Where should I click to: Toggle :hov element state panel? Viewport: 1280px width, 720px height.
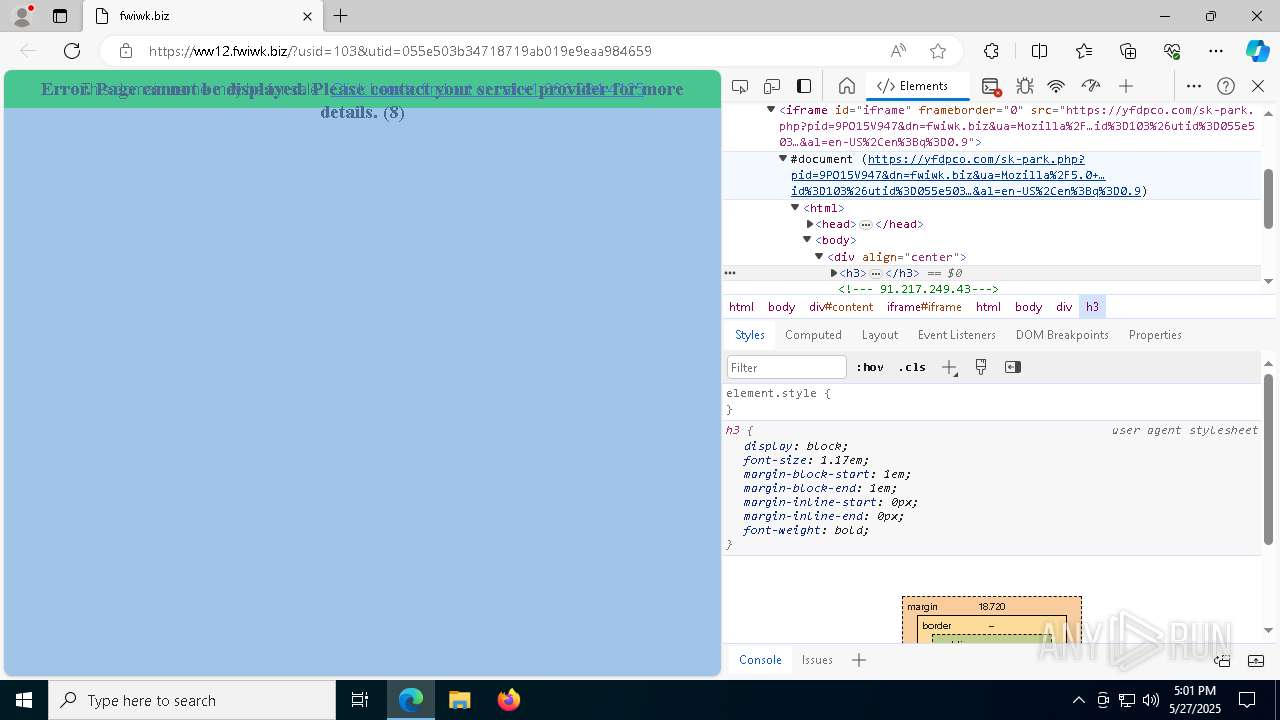click(870, 367)
